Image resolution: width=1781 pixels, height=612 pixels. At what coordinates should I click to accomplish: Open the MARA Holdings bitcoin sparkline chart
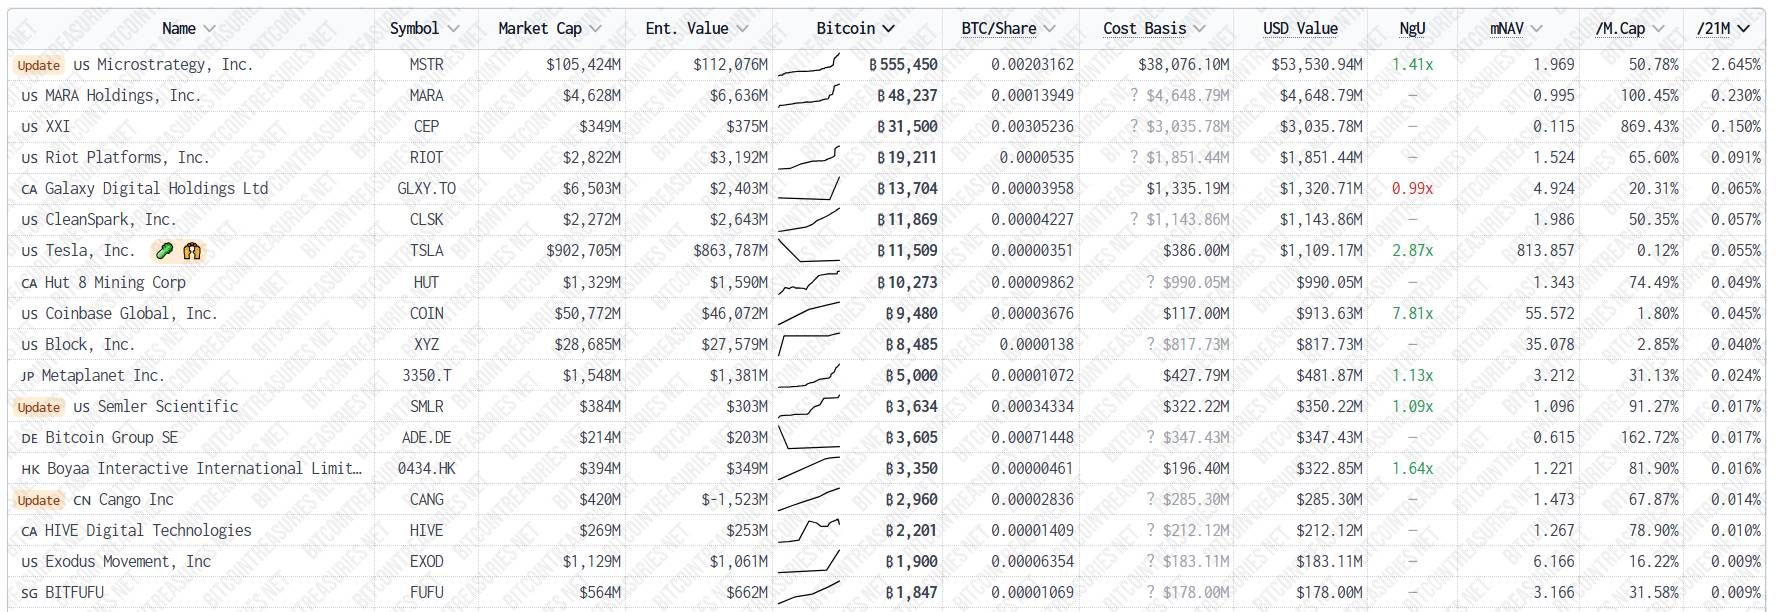coord(809,96)
